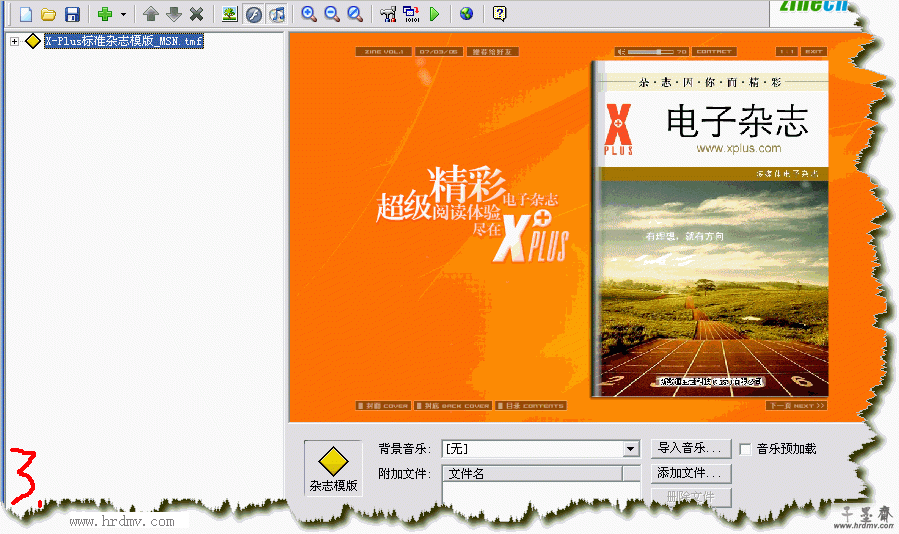Click 添加文件... add file button
This screenshot has width=899, height=534.
691,473
